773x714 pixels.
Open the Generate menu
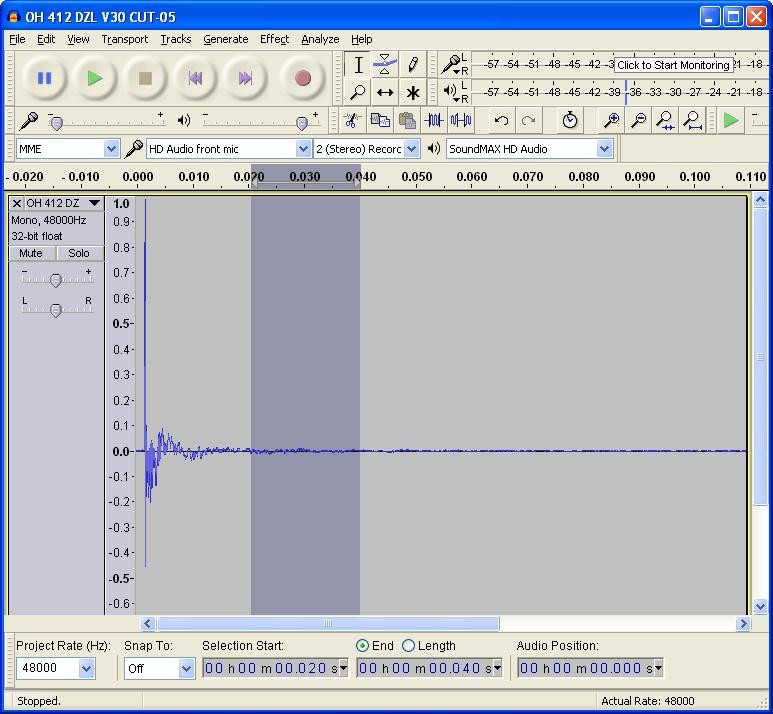(226, 39)
